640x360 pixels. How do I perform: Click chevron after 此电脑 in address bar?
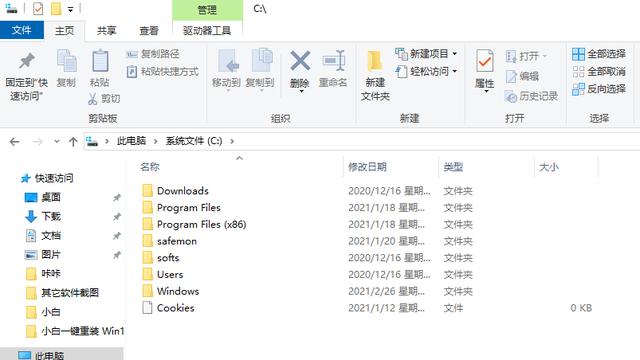coord(156,141)
